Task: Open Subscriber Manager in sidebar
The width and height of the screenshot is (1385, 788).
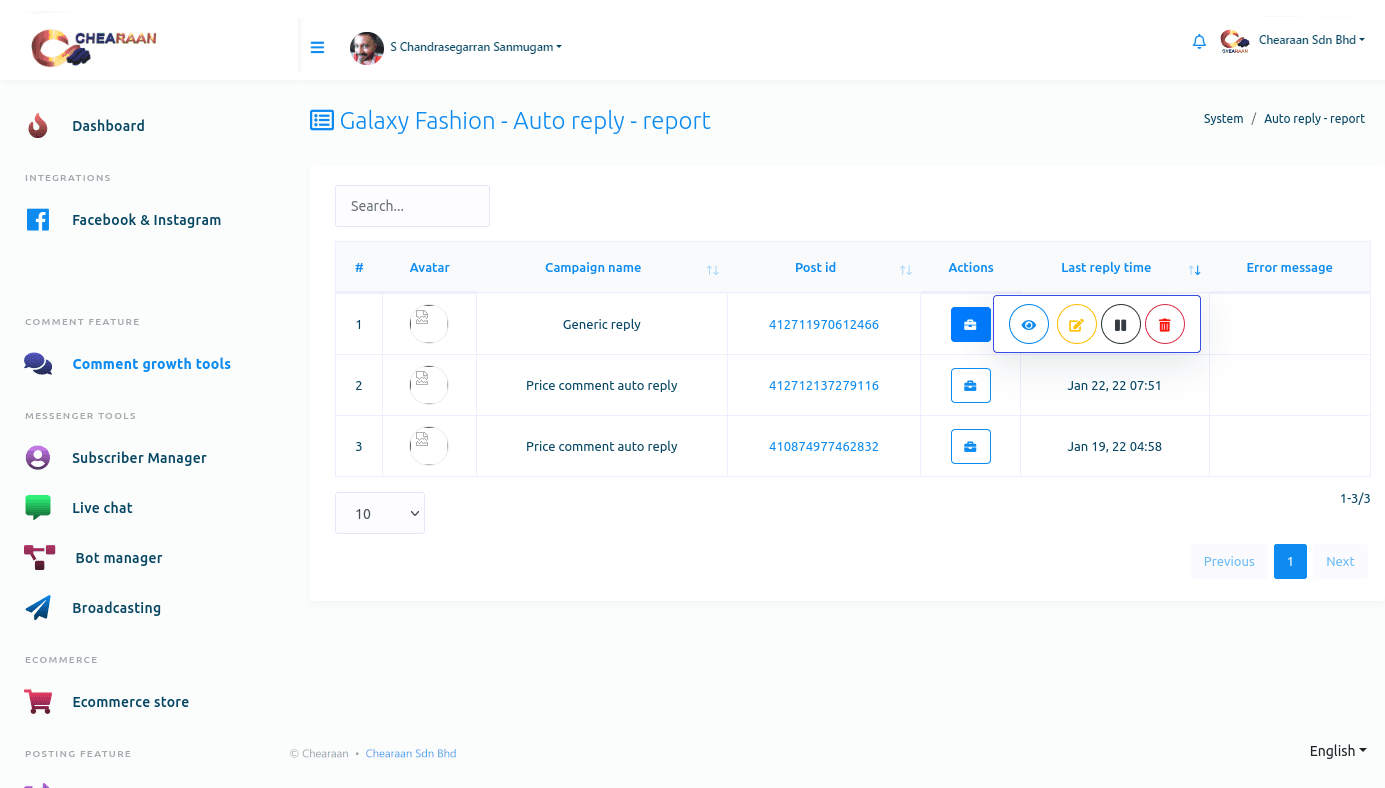Action: pos(139,458)
